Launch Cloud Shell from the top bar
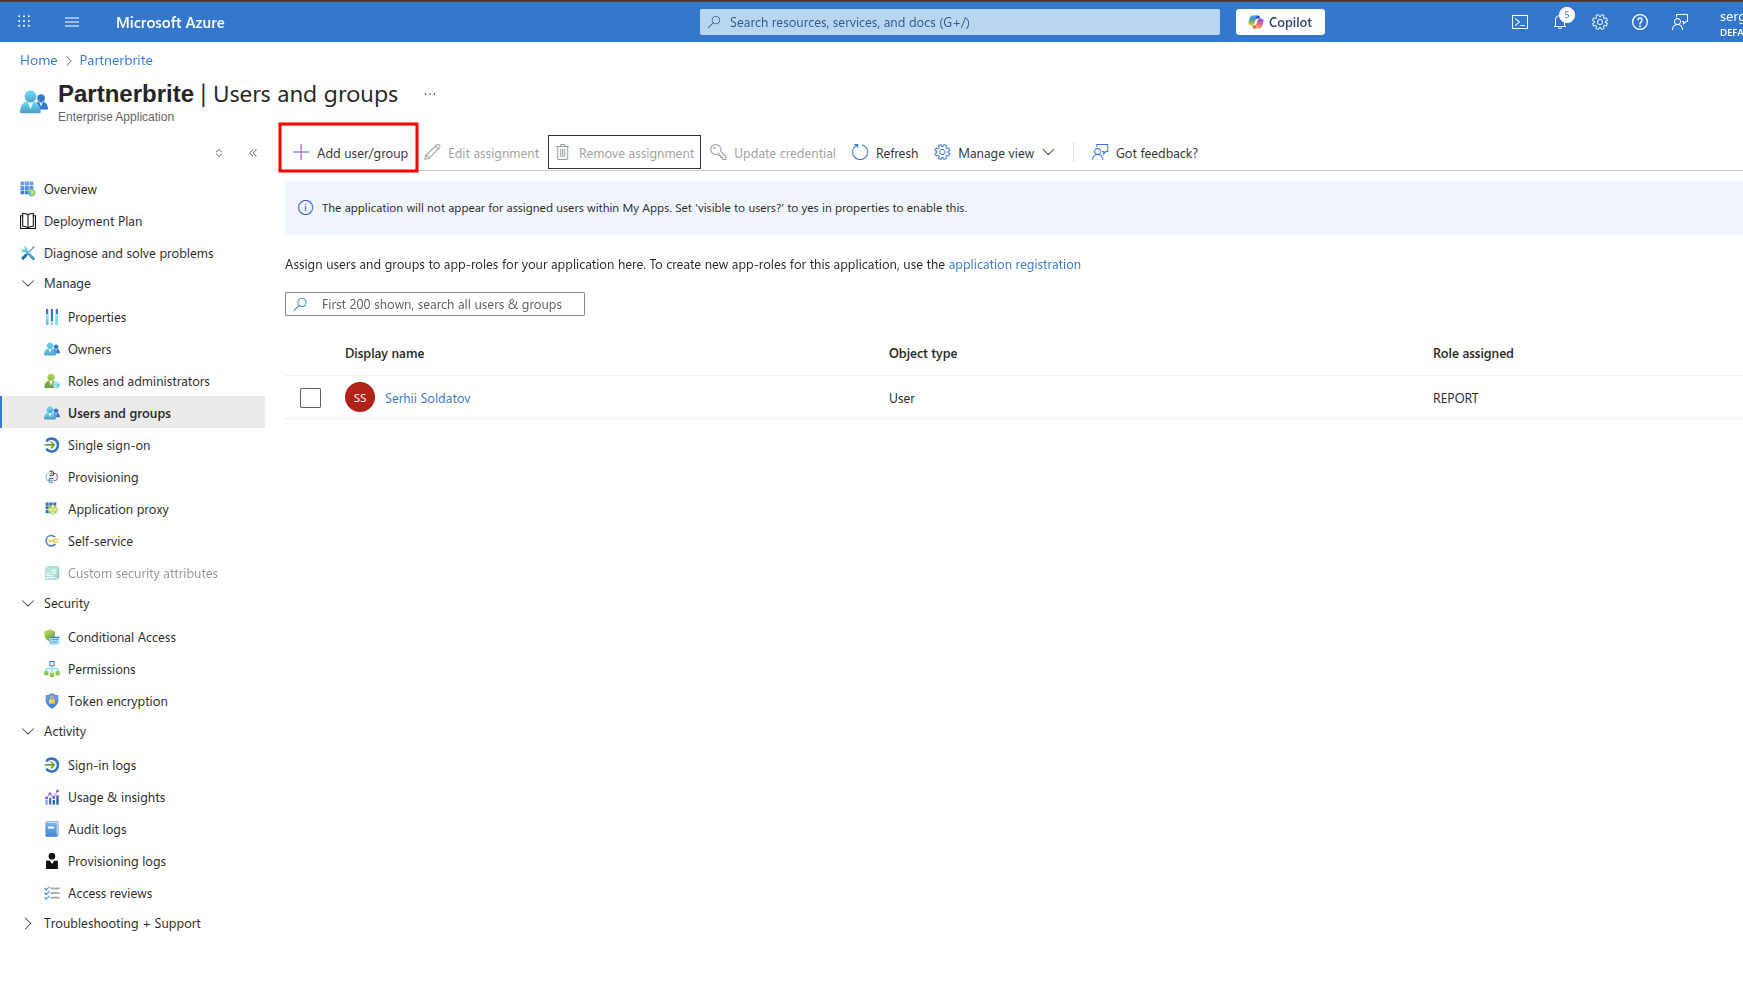Viewport: 1743px width, 999px height. (x=1520, y=22)
